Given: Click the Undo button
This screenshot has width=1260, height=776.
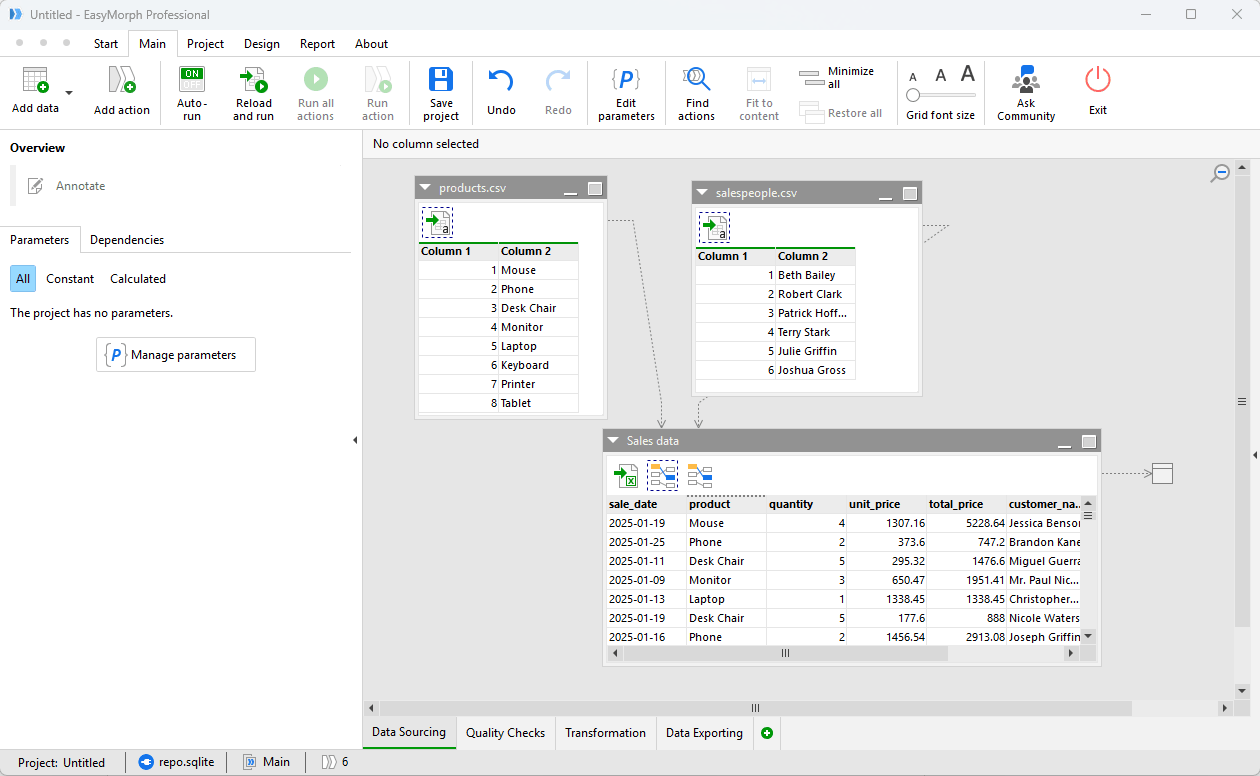Looking at the screenshot, I should coord(501,93).
